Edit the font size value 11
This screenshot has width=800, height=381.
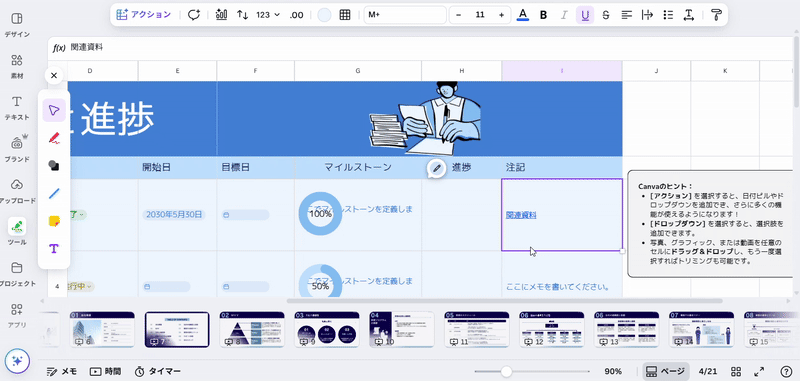480,15
